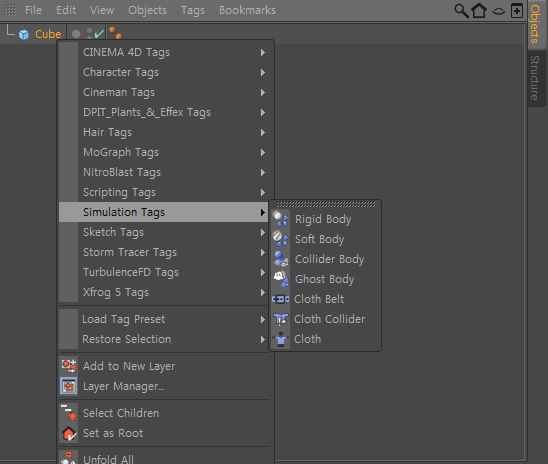Image resolution: width=548 pixels, height=464 pixels.
Task: Choose Collider Body label
Action: pos(330,259)
